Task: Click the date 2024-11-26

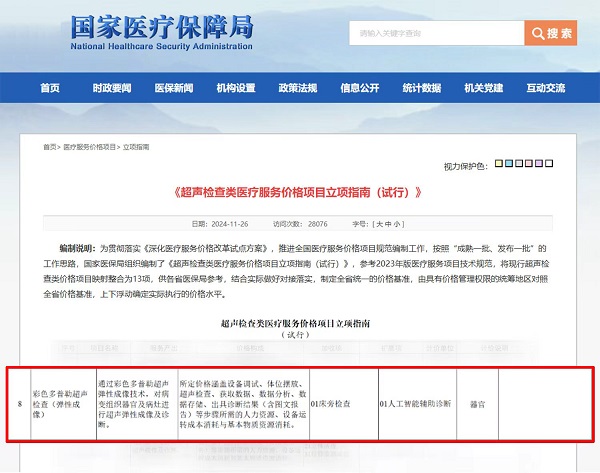Action: (x=230, y=224)
